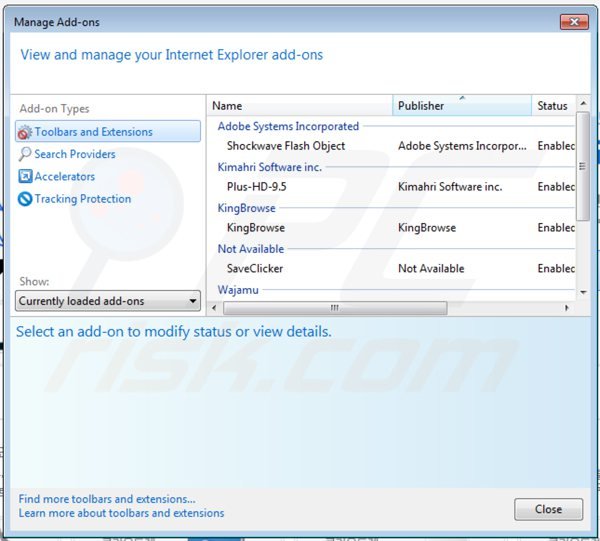Click the Adobe Systems Incorporated group header
The image size is (600, 541).
point(288,126)
